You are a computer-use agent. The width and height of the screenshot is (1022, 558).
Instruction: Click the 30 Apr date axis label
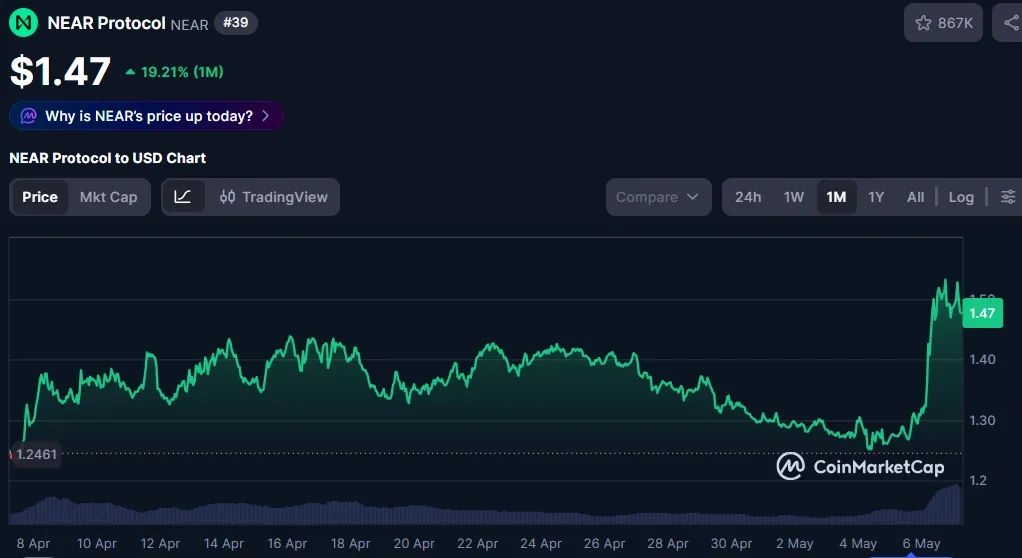731,544
